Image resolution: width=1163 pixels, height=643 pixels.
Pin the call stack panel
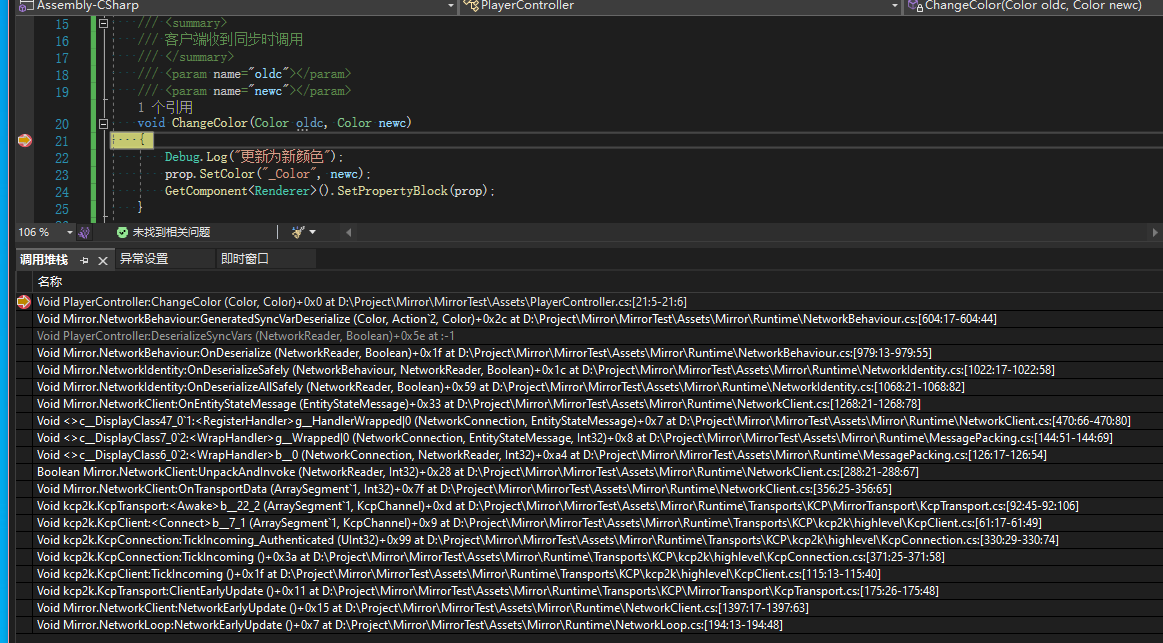(x=84, y=260)
